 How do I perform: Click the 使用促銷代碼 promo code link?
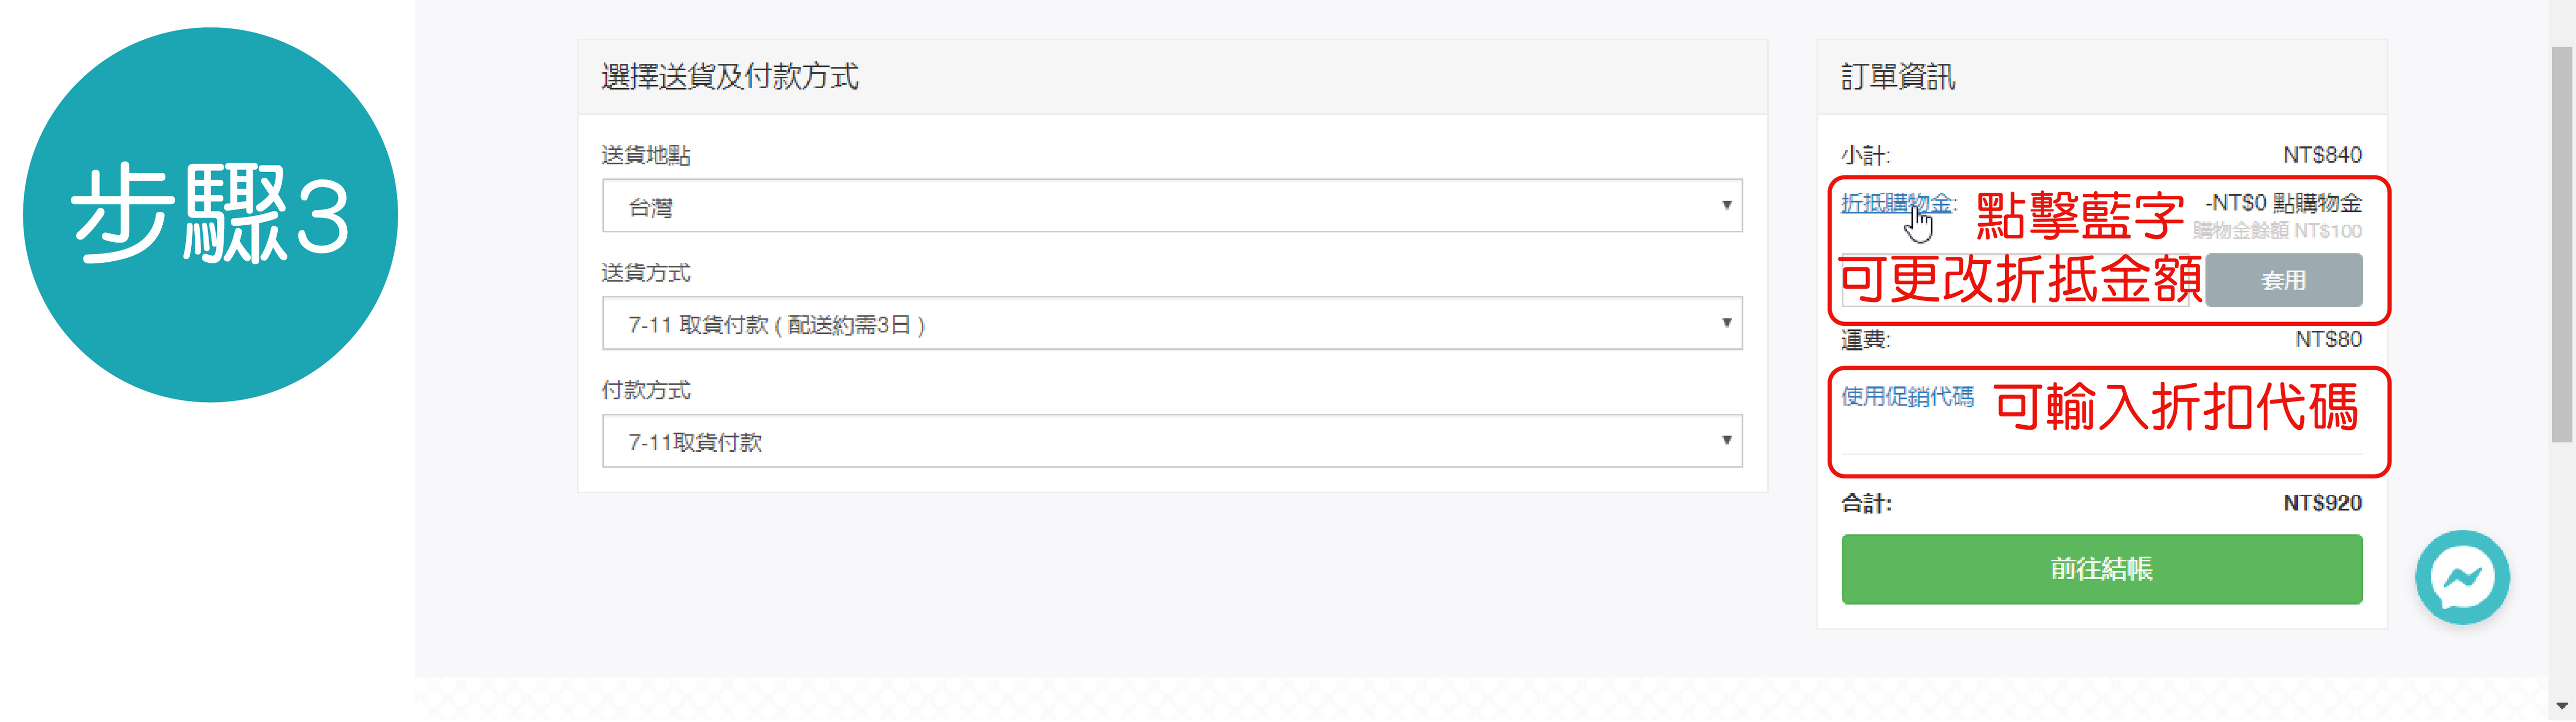click(1907, 397)
